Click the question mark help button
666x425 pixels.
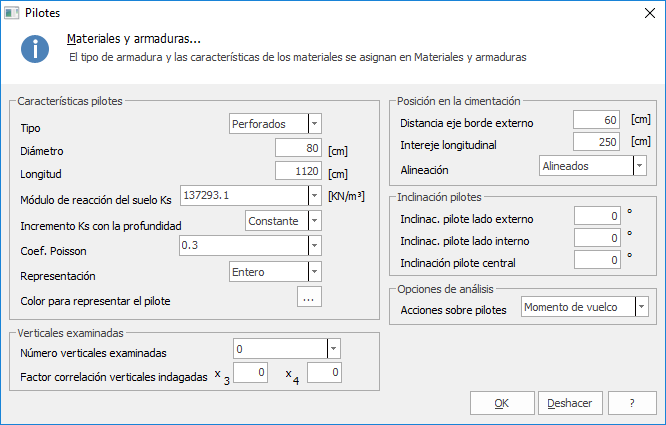632,403
